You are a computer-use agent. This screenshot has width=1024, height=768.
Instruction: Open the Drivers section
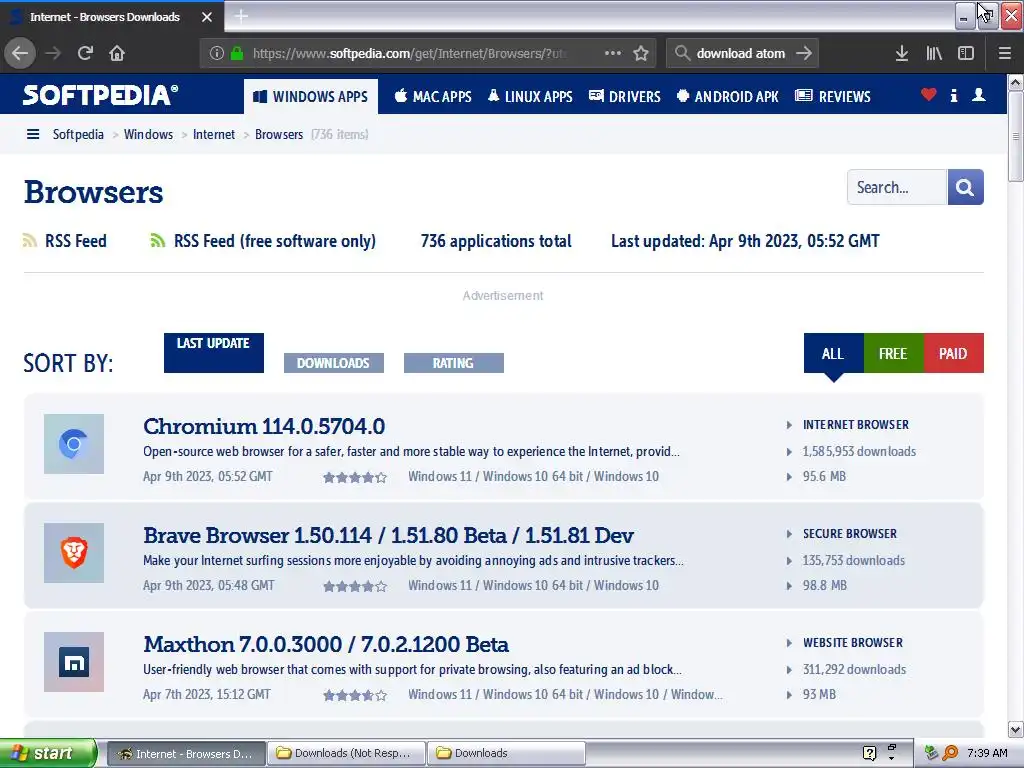click(x=624, y=97)
